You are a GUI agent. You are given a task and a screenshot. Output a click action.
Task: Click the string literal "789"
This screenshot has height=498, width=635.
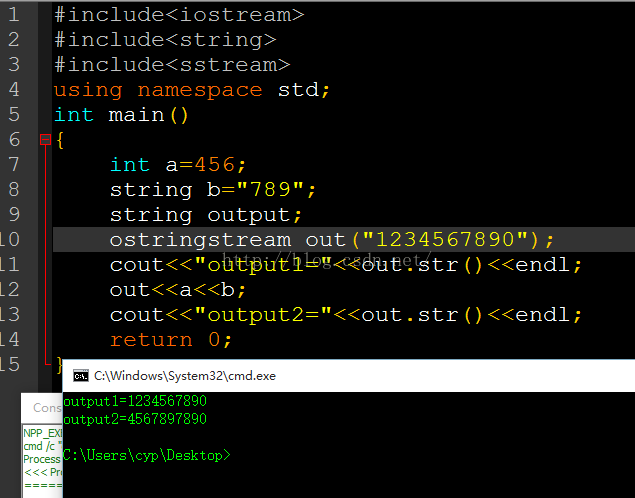(x=270, y=189)
